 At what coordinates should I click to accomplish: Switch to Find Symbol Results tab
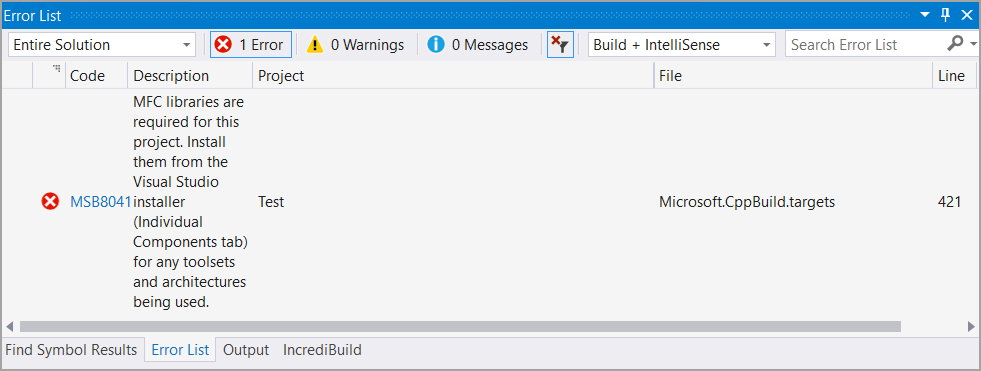tap(71, 350)
